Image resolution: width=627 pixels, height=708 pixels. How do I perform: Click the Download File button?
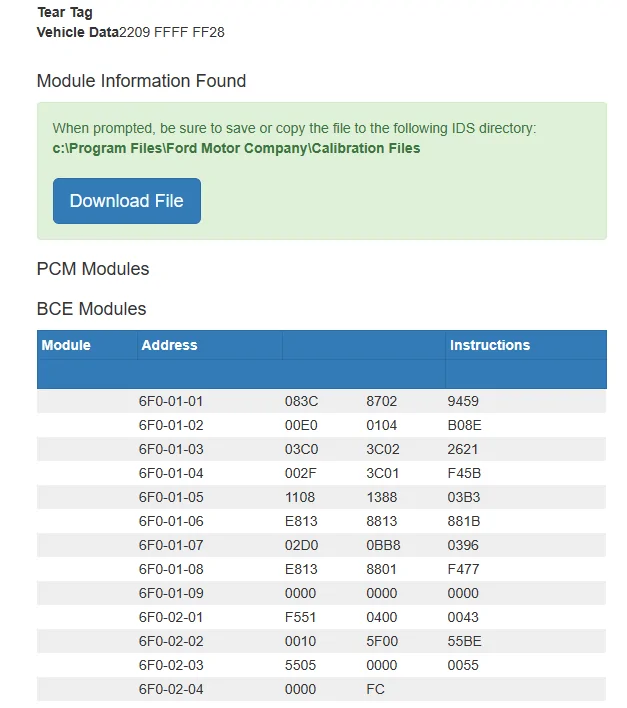click(127, 201)
